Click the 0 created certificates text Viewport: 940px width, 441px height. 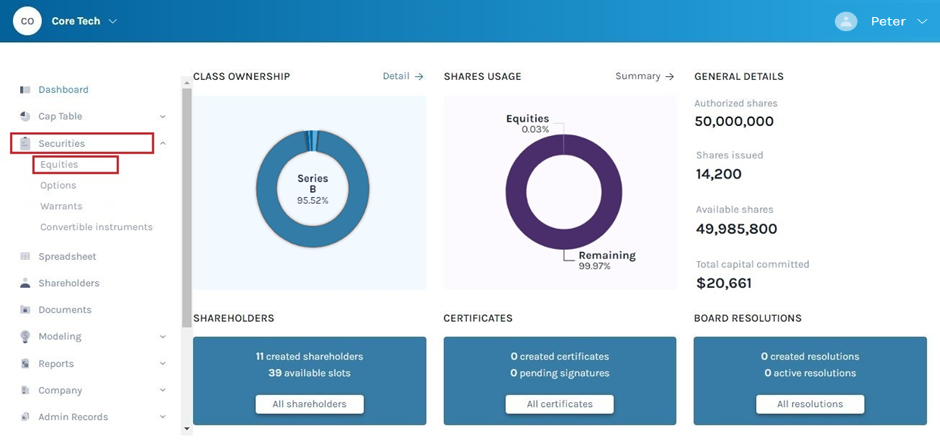(559, 357)
